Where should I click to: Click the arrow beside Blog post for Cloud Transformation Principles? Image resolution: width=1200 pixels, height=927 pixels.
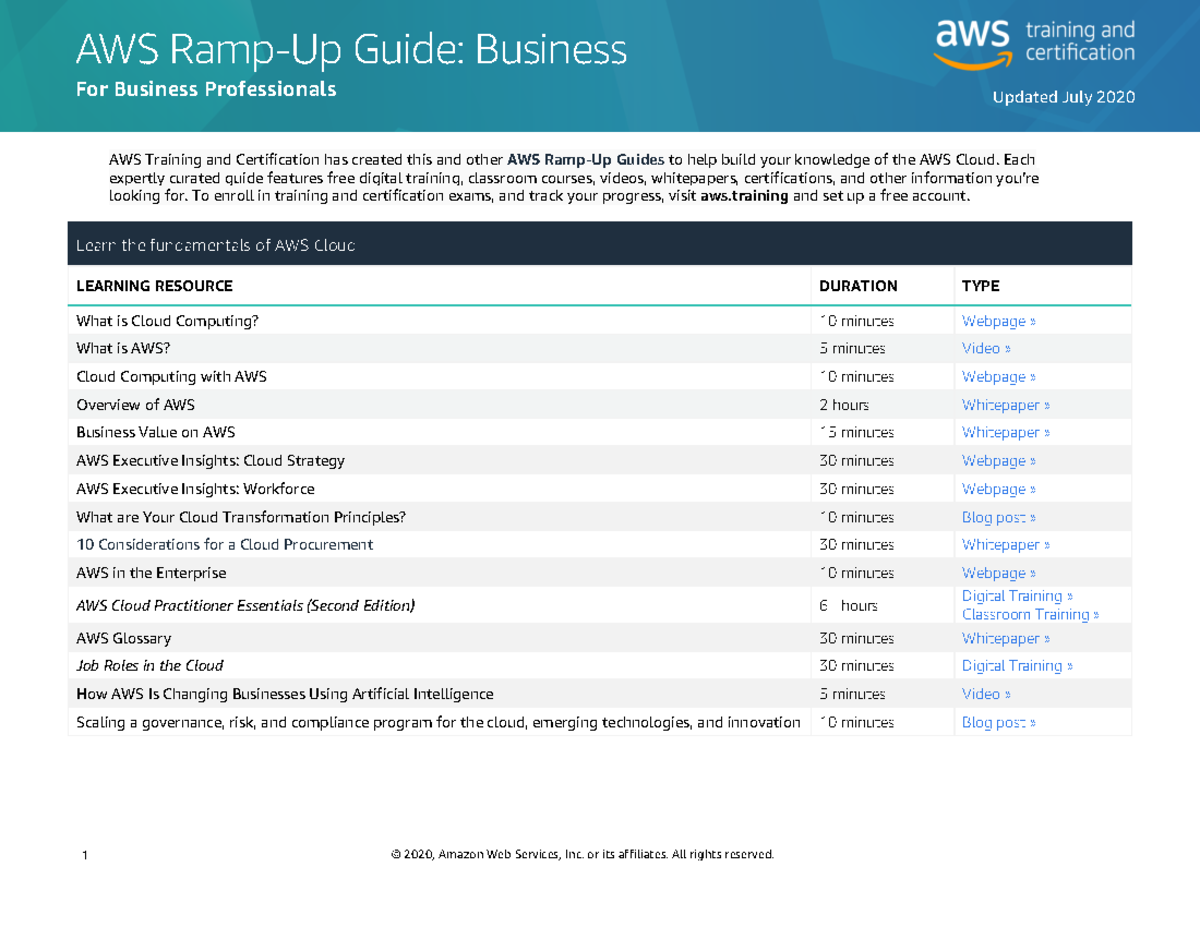tap(1032, 517)
